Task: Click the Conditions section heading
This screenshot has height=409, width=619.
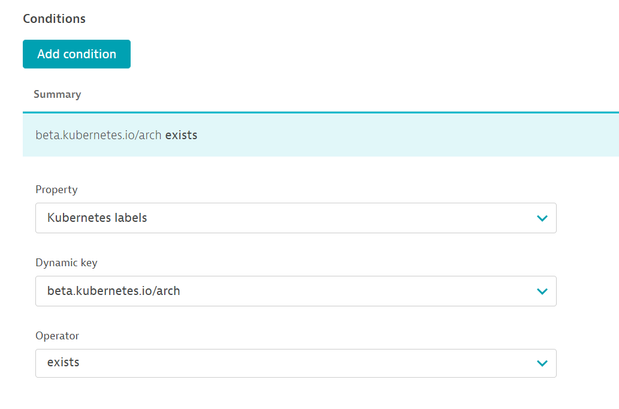Action: point(54,18)
